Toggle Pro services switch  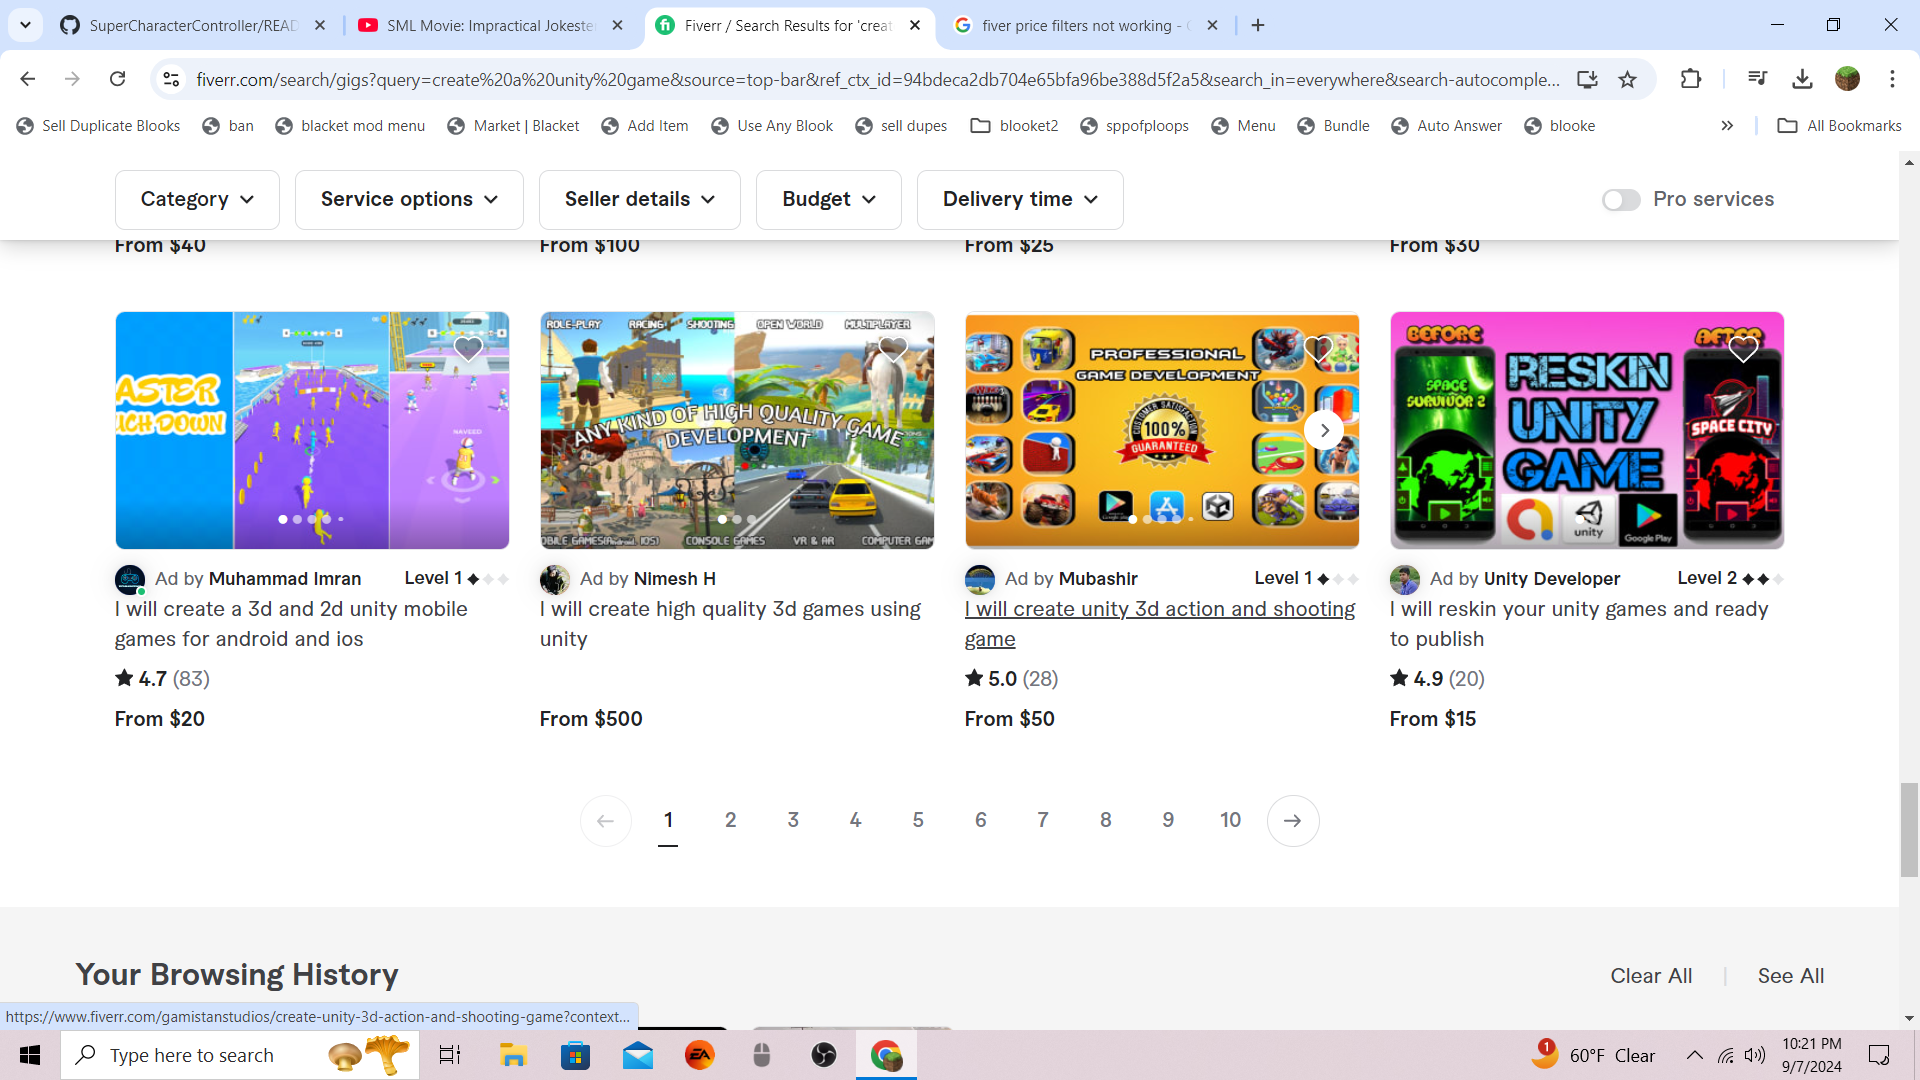1621,200
